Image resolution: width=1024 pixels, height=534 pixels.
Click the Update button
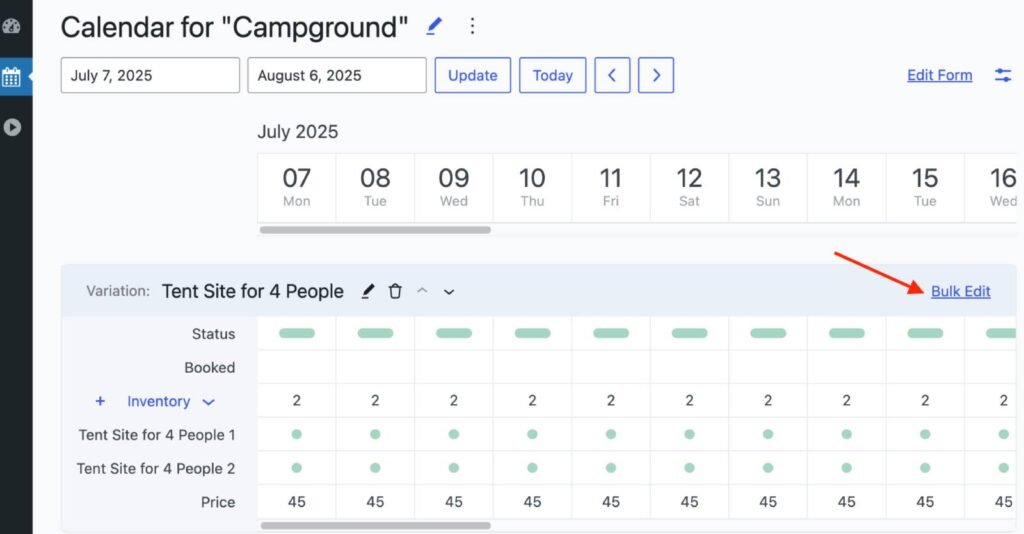coord(472,75)
